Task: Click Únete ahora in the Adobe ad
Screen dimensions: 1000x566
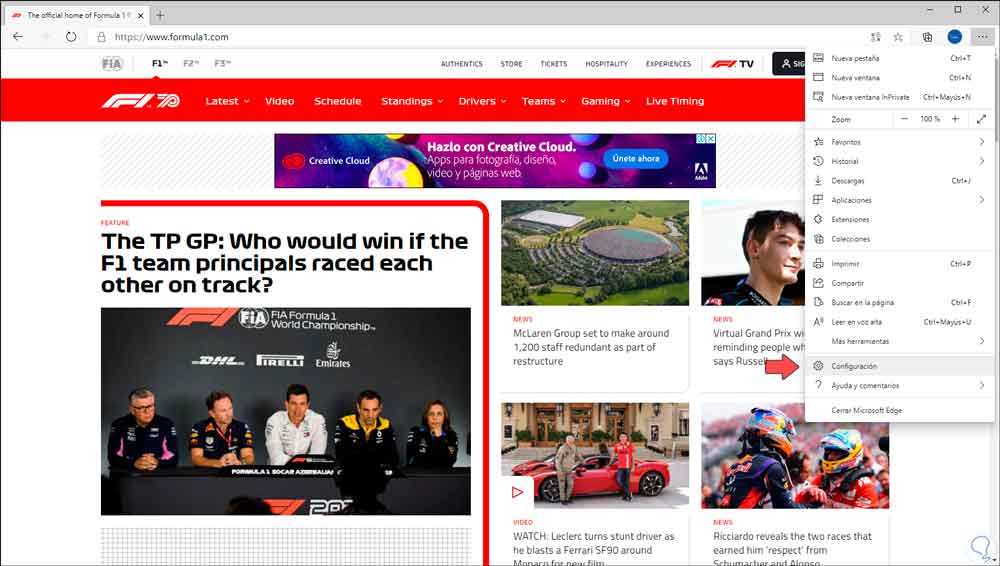Action: point(636,158)
